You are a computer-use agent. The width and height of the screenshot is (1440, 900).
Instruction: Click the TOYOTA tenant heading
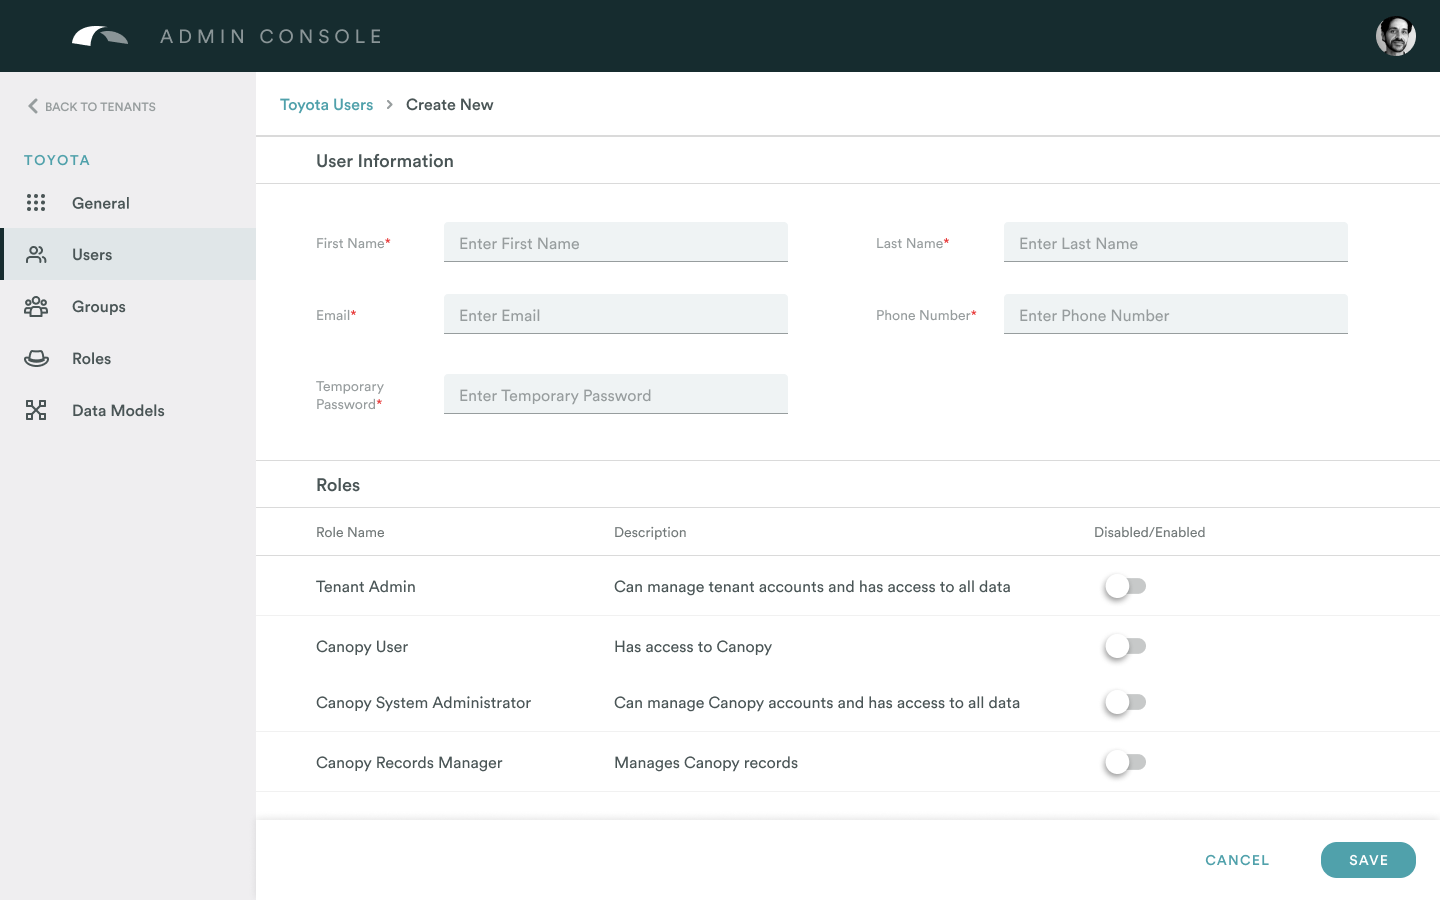57,160
